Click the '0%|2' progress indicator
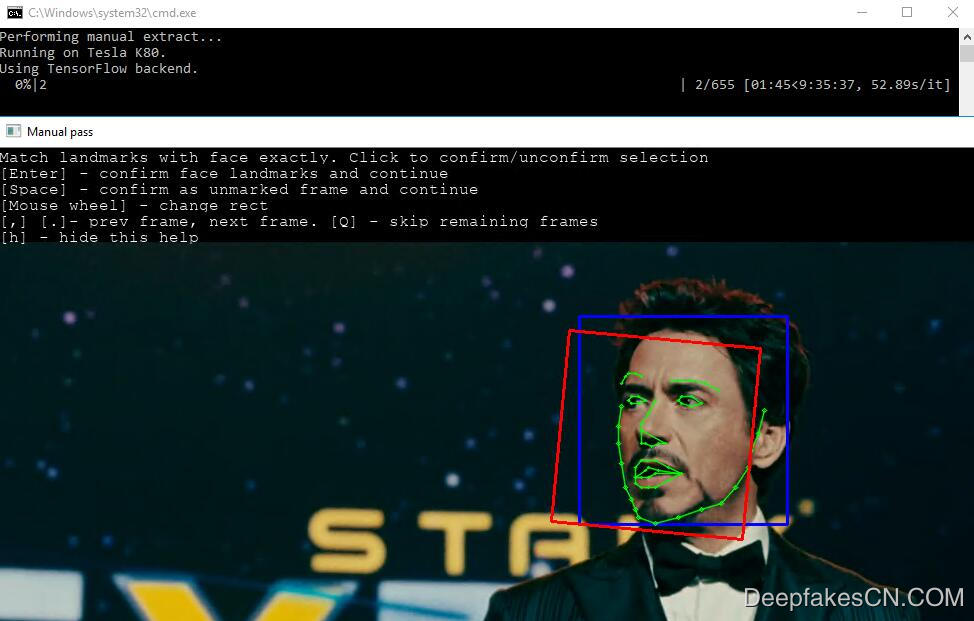The width and height of the screenshot is (974, 621). pyautogui.click(x=30, y=84)
